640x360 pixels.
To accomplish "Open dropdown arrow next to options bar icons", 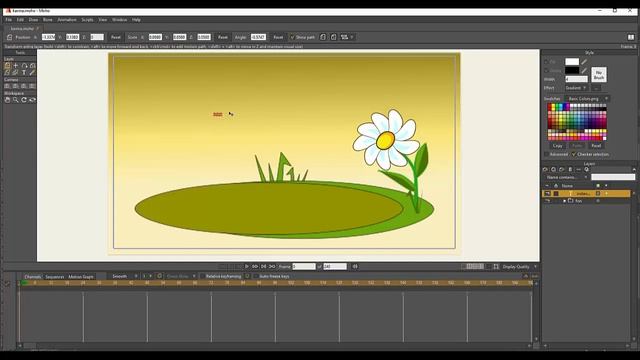I will (x=352, y=37).
